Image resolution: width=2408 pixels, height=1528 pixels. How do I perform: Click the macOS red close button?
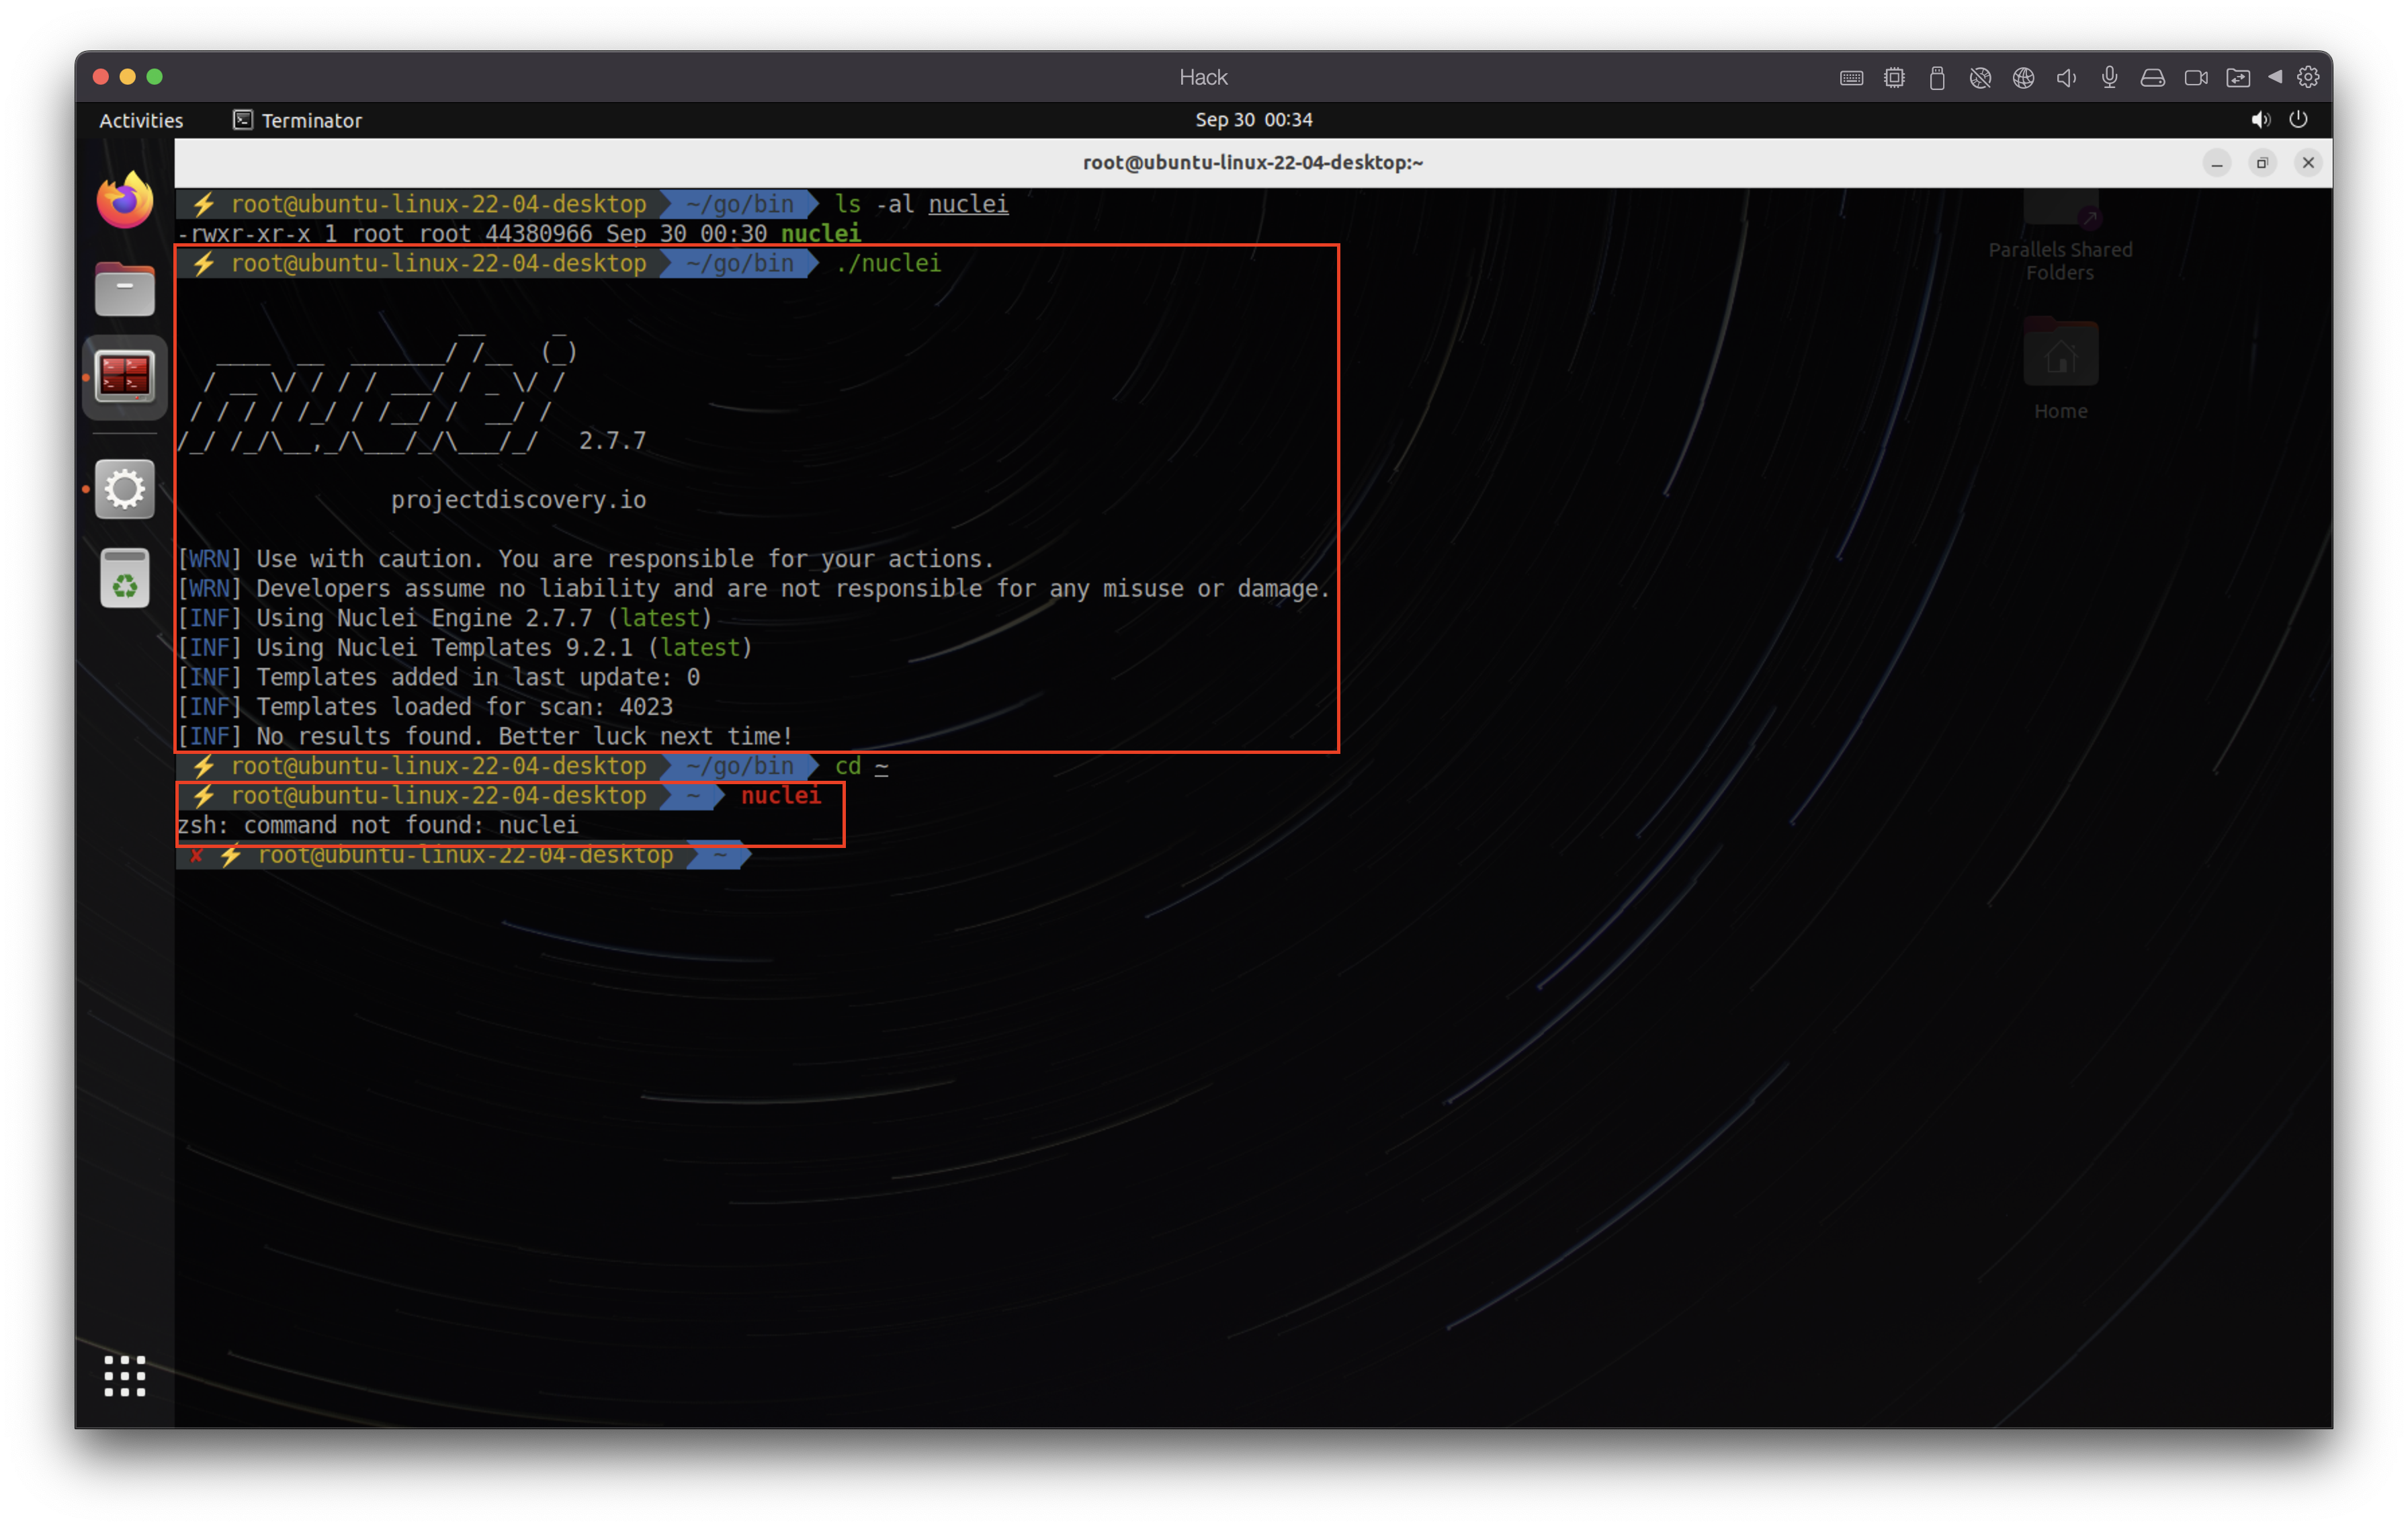pyautogui.click(x=100, y=77)
